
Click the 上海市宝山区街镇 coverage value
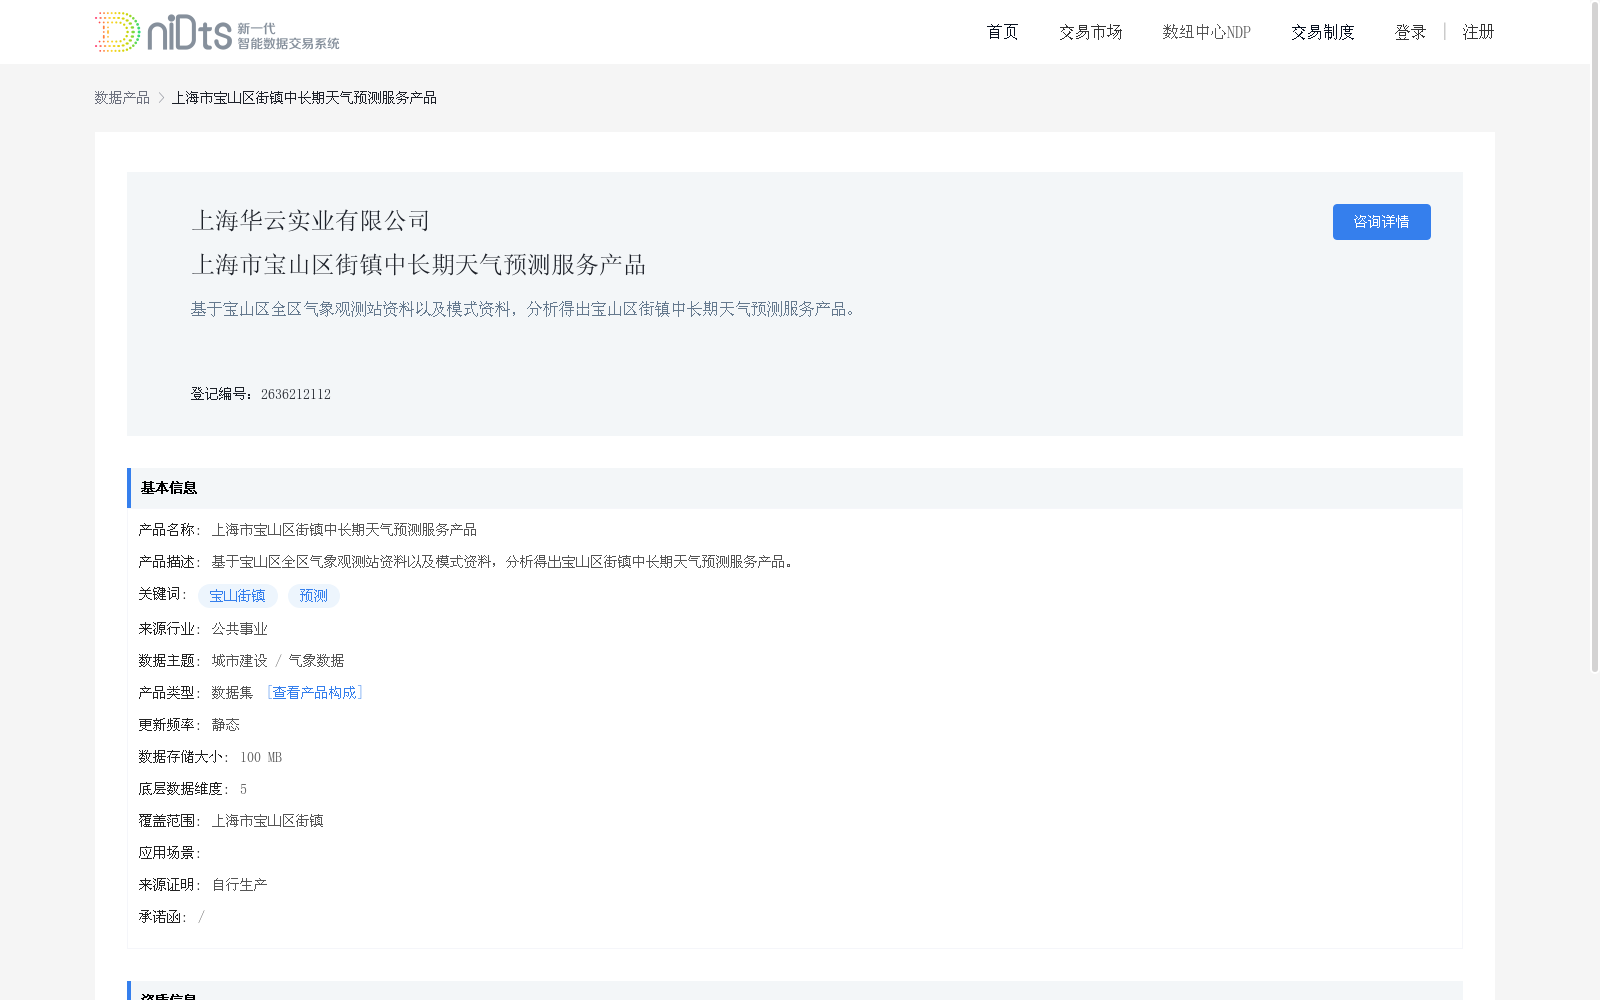pos(267,821)
